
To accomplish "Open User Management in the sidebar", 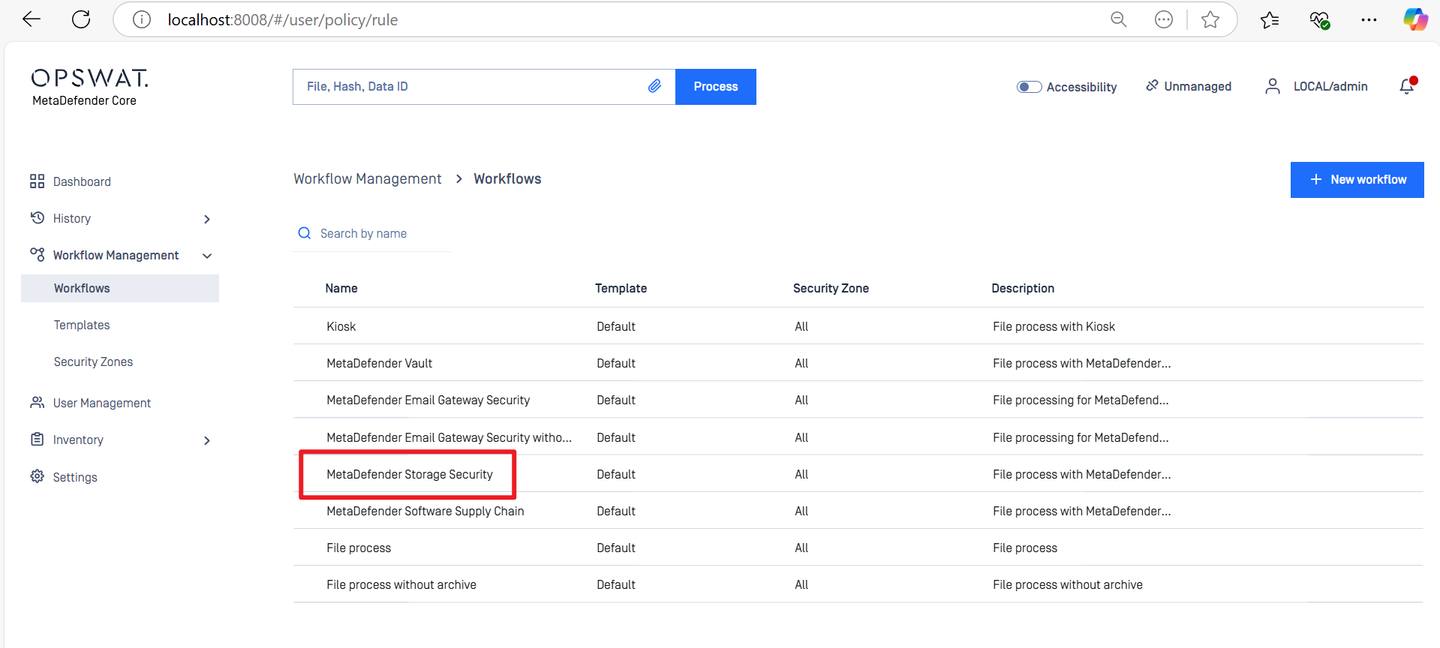I will [x=102, y=403].
